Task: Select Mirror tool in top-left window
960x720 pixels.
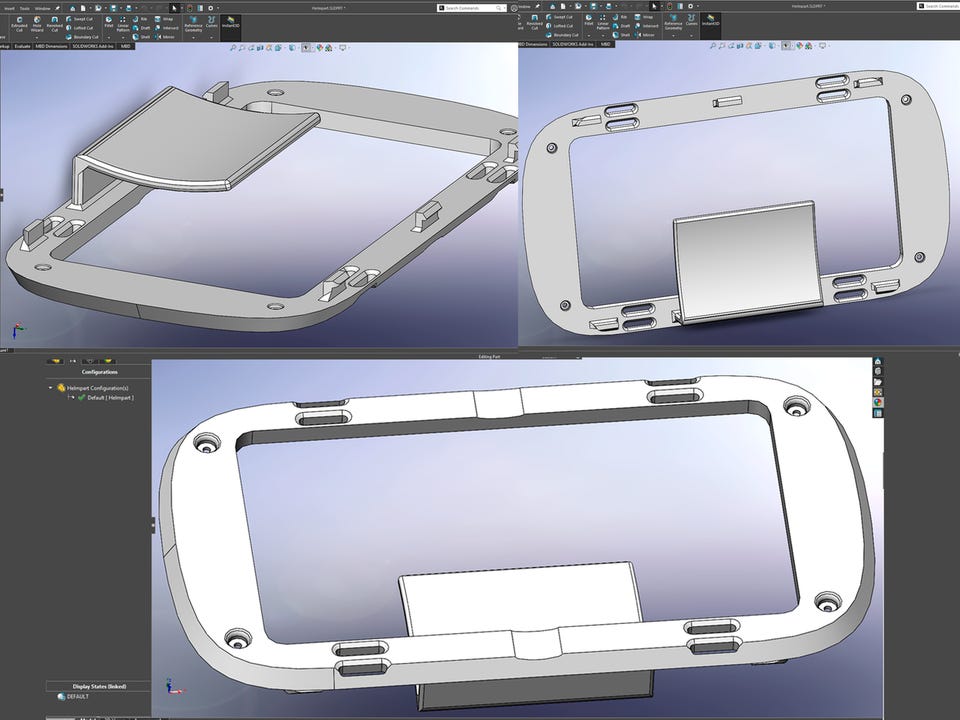Action: tap(164, 37)
